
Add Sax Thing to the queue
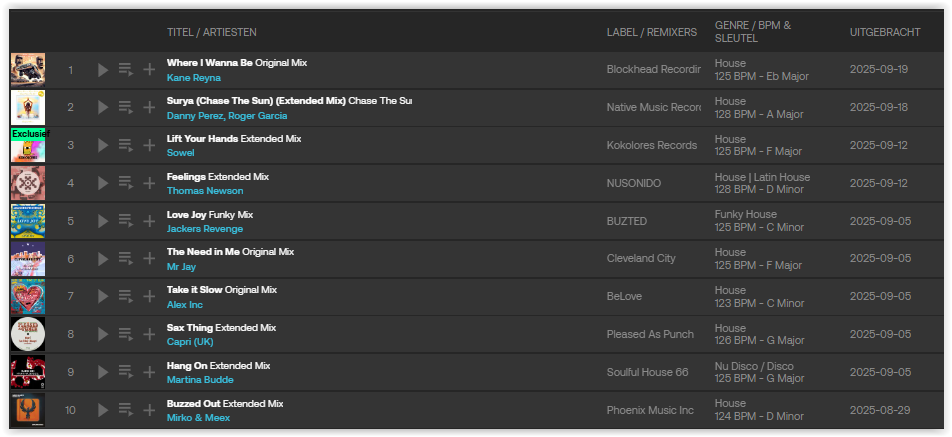[126, 334]
